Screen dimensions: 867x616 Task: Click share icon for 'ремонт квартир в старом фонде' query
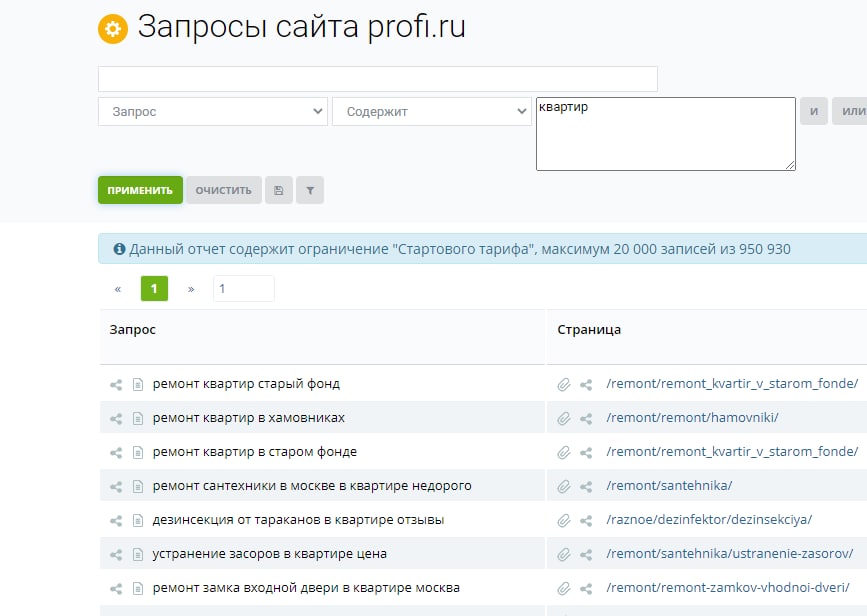[x=116, y=453]
